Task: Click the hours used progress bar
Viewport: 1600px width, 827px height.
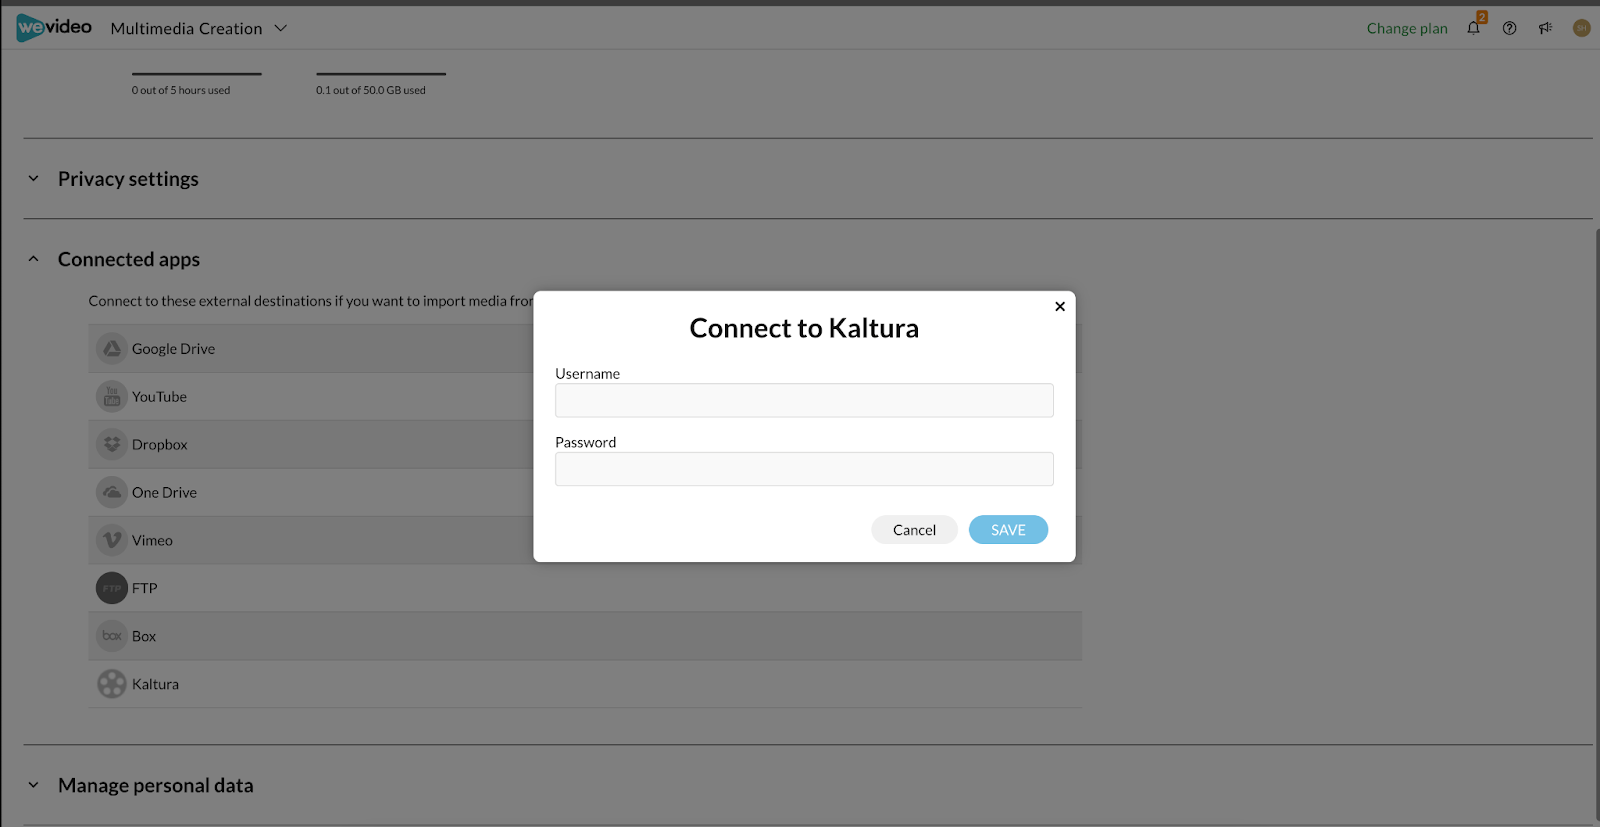Action: pyautogui.click(x=196, y=74)
